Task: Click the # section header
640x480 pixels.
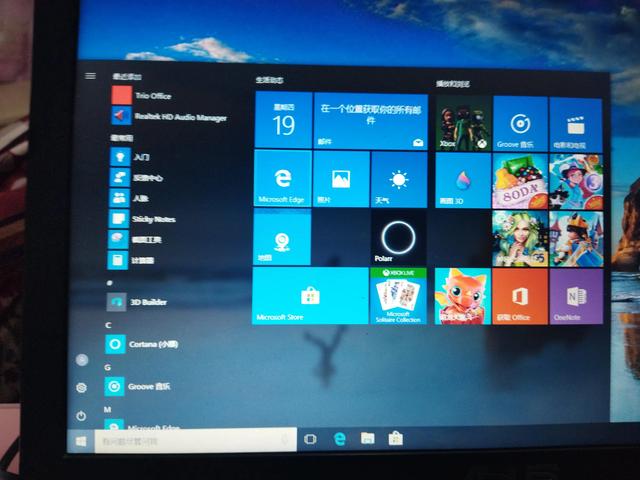Action: 109,282
